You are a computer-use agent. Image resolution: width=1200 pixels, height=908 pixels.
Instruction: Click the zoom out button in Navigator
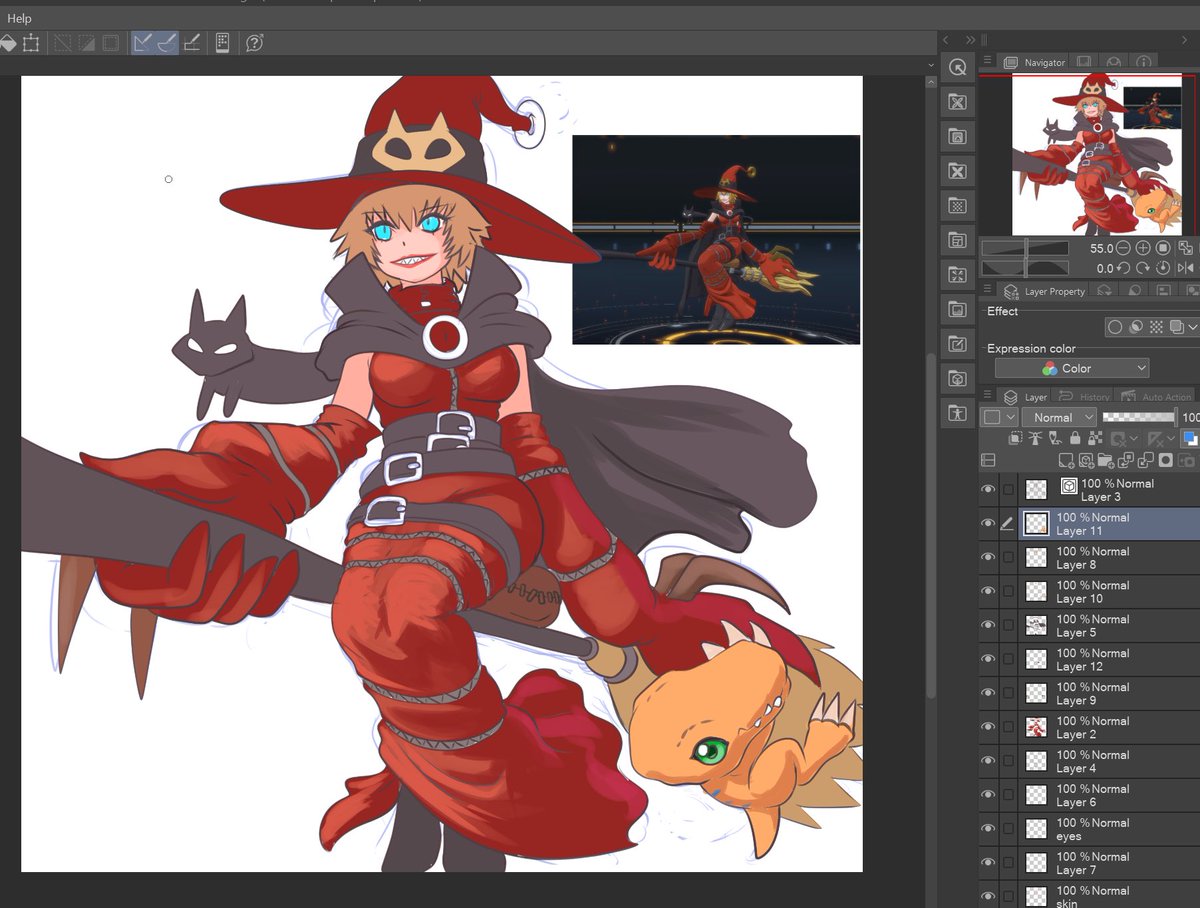1124,247
